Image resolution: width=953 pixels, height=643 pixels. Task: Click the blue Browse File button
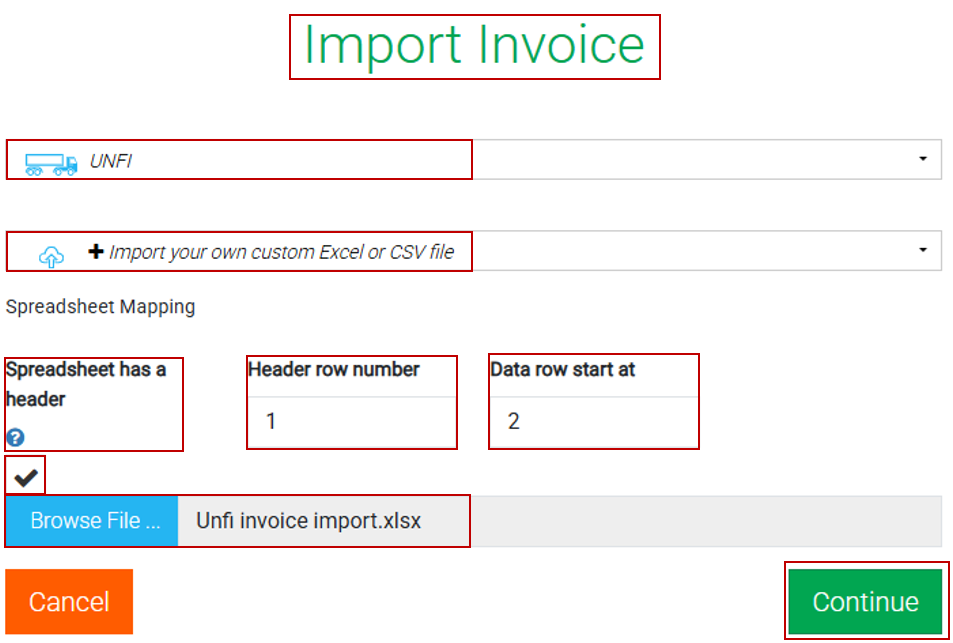click(x=90, y=520)
